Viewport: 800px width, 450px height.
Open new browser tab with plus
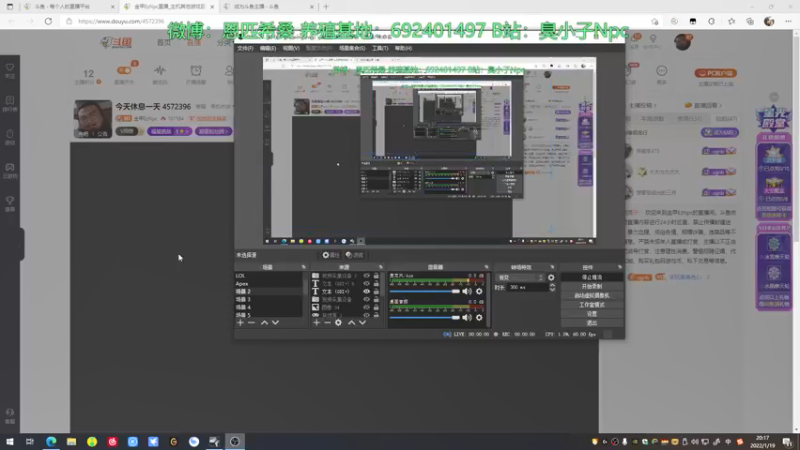pos(326,7)
